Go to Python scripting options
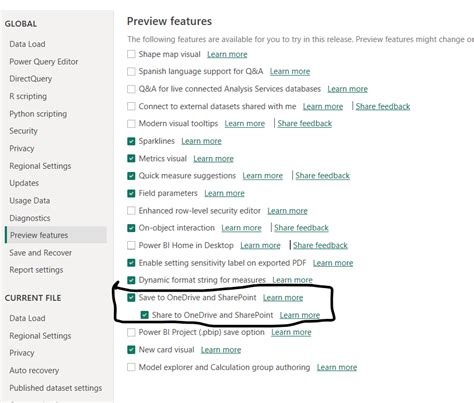The height and width of the screenshot is (403, 474). tap(38, 114)
